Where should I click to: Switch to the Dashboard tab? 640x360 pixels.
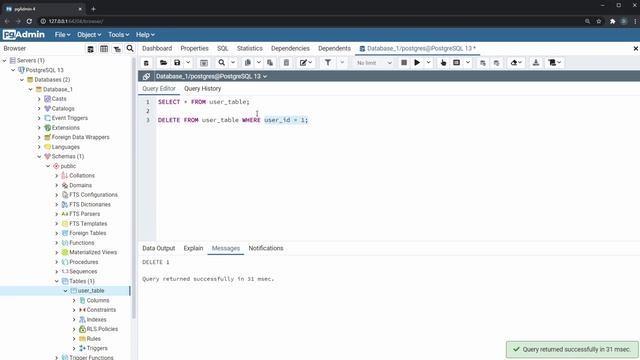(x=157, y=48)
